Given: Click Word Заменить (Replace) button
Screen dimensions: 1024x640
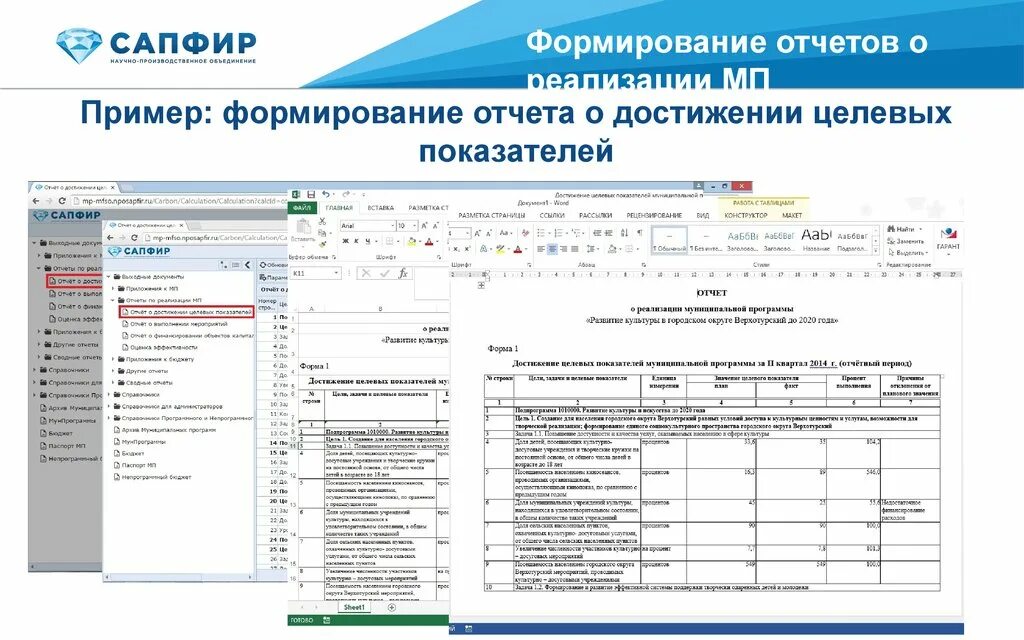Looking at the screenshot, I should click(906, 241).
